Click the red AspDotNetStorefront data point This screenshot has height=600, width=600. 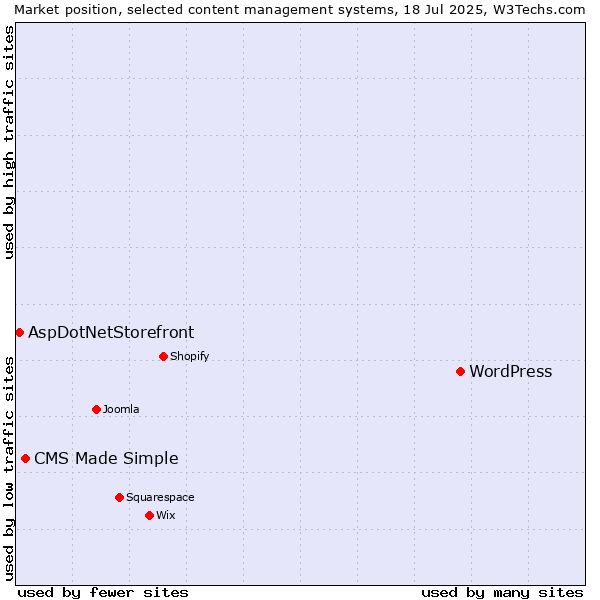(x=20, y=333)
